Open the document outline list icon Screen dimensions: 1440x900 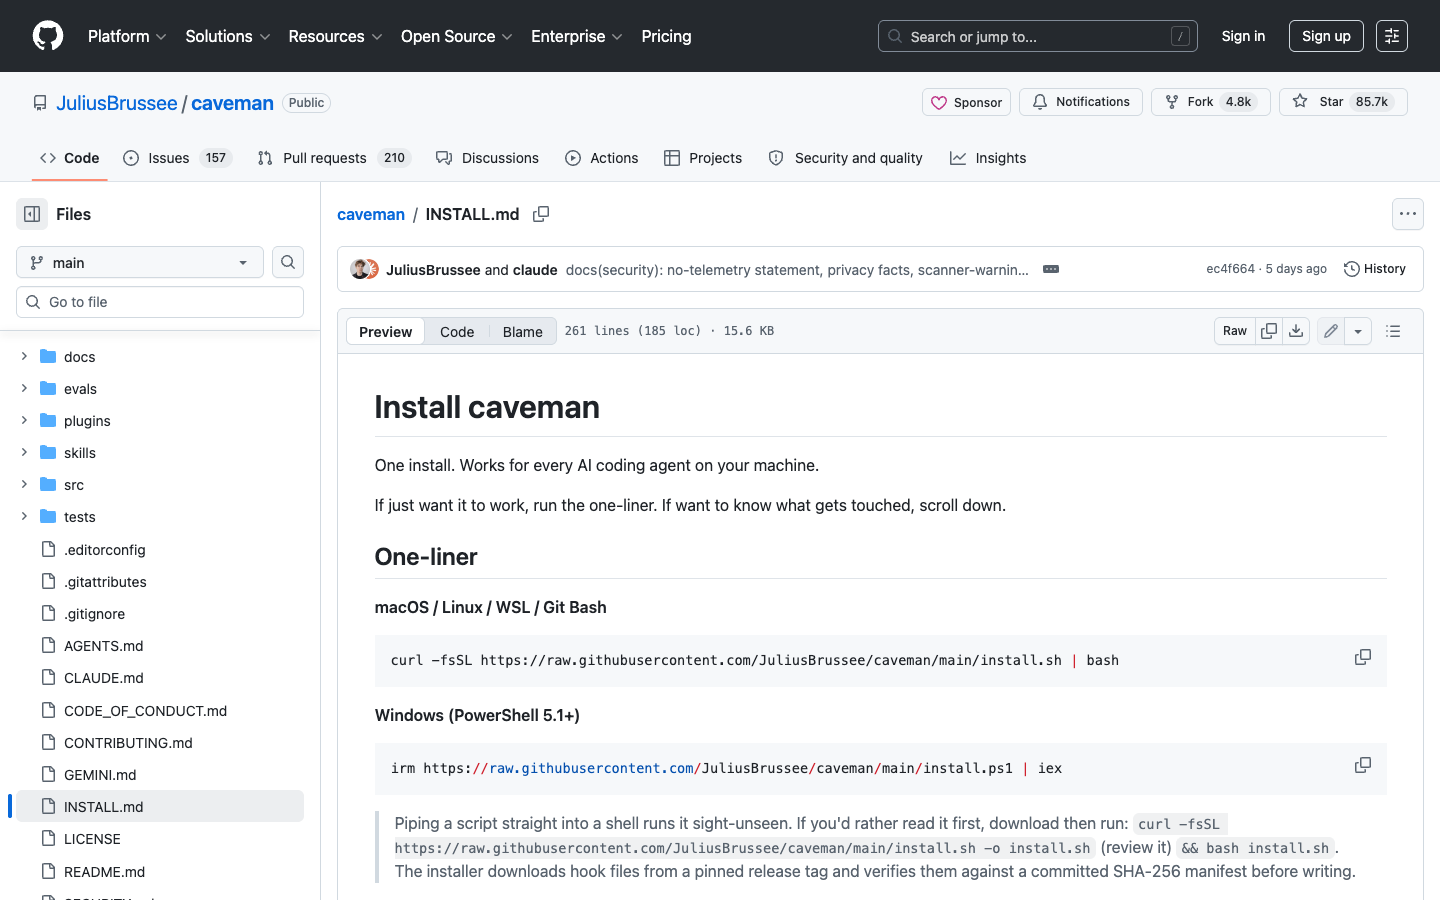tap(1393, 331)
